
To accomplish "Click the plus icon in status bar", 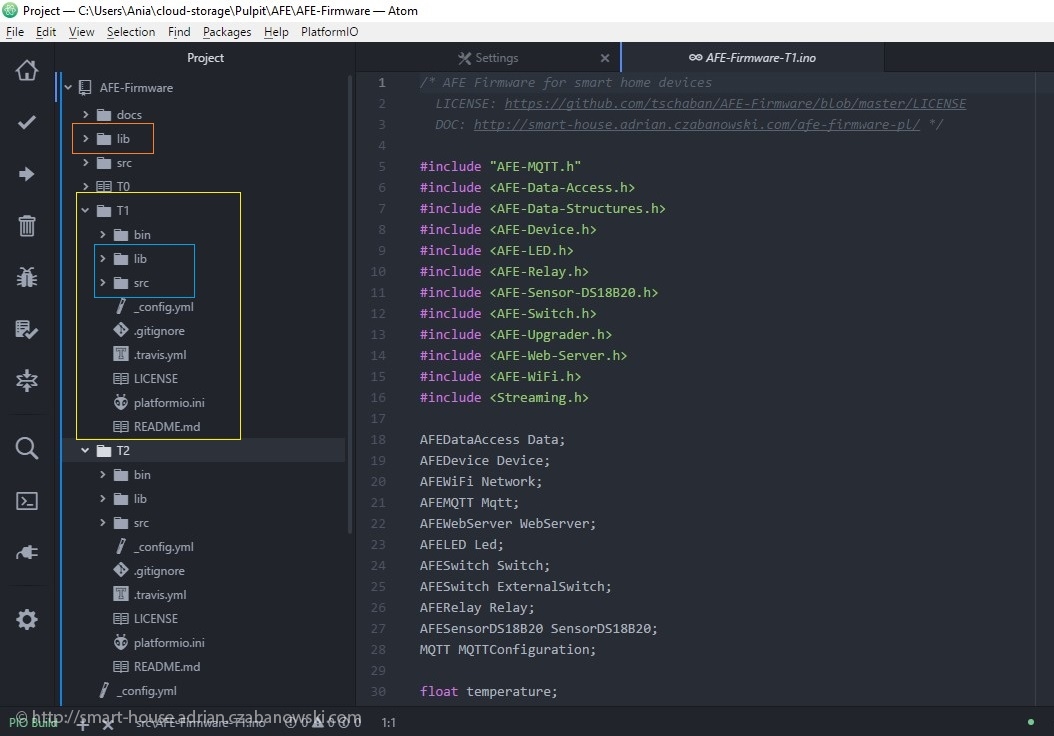I will pos(83,724).
